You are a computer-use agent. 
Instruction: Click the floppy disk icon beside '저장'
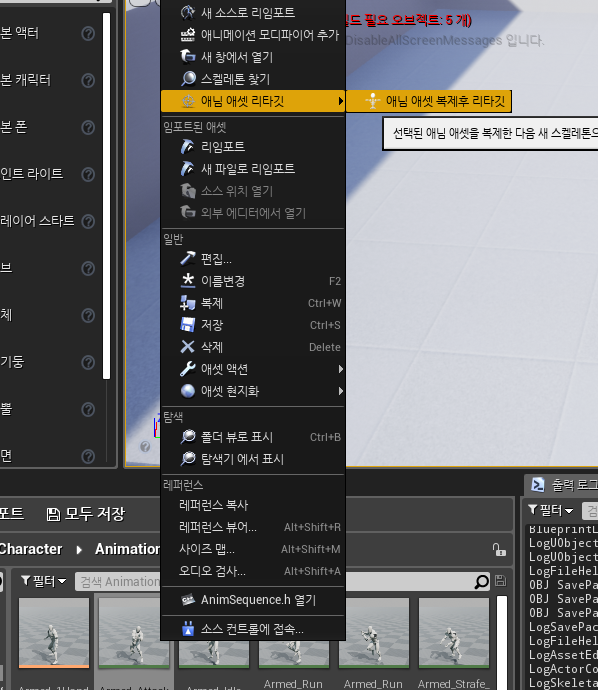pos(188,325)
